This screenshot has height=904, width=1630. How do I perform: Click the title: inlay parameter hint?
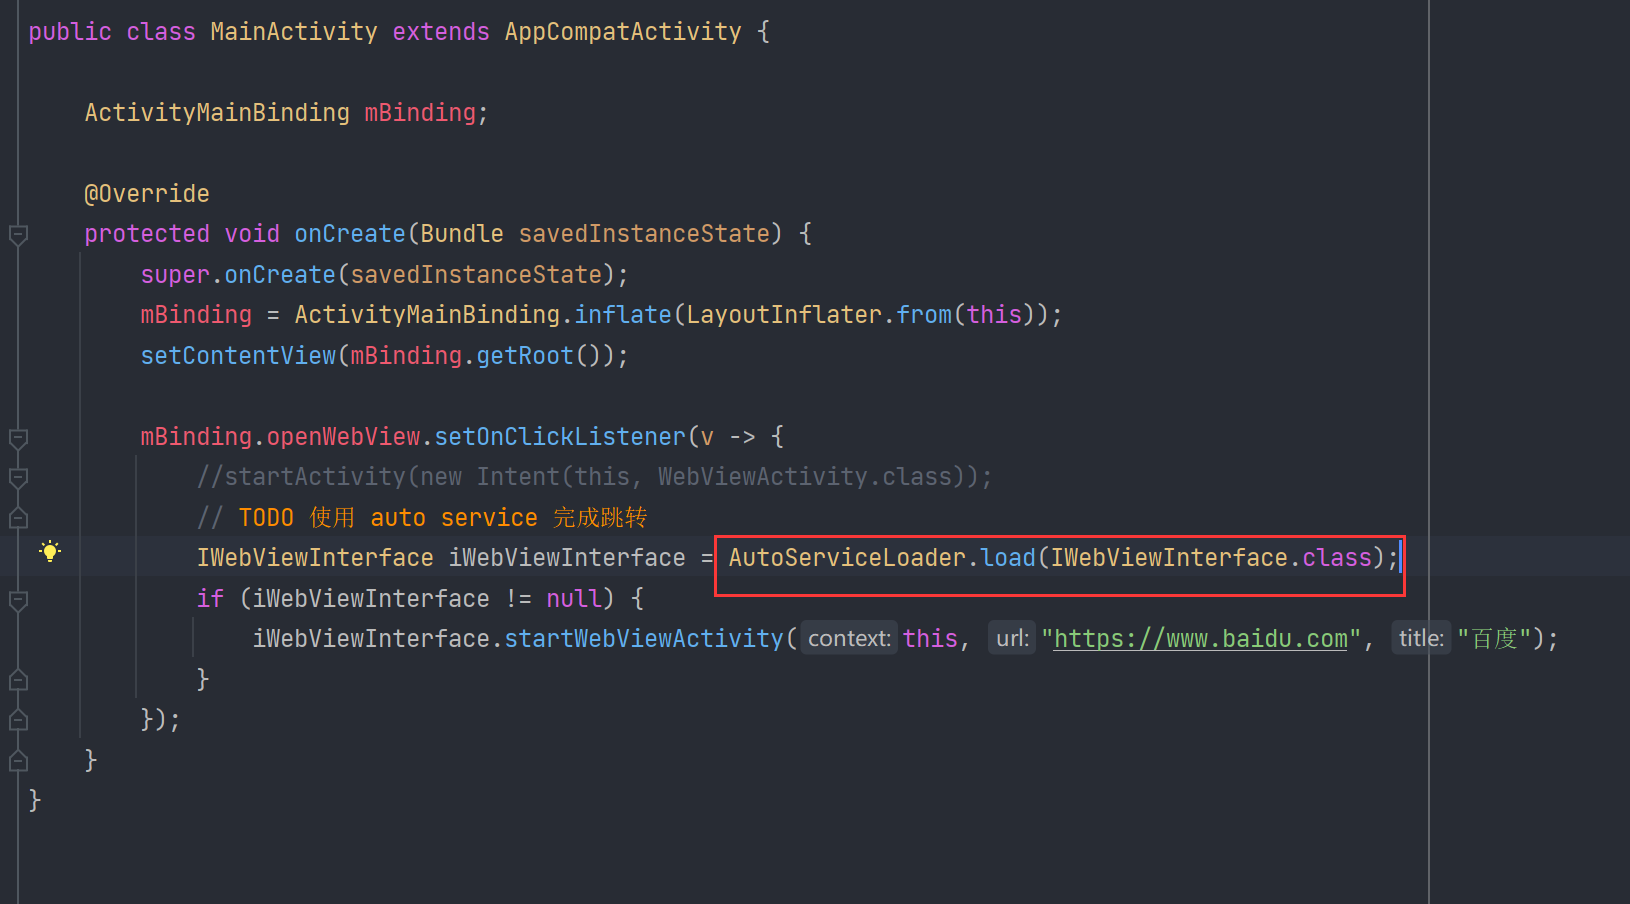coord(1420,637)
